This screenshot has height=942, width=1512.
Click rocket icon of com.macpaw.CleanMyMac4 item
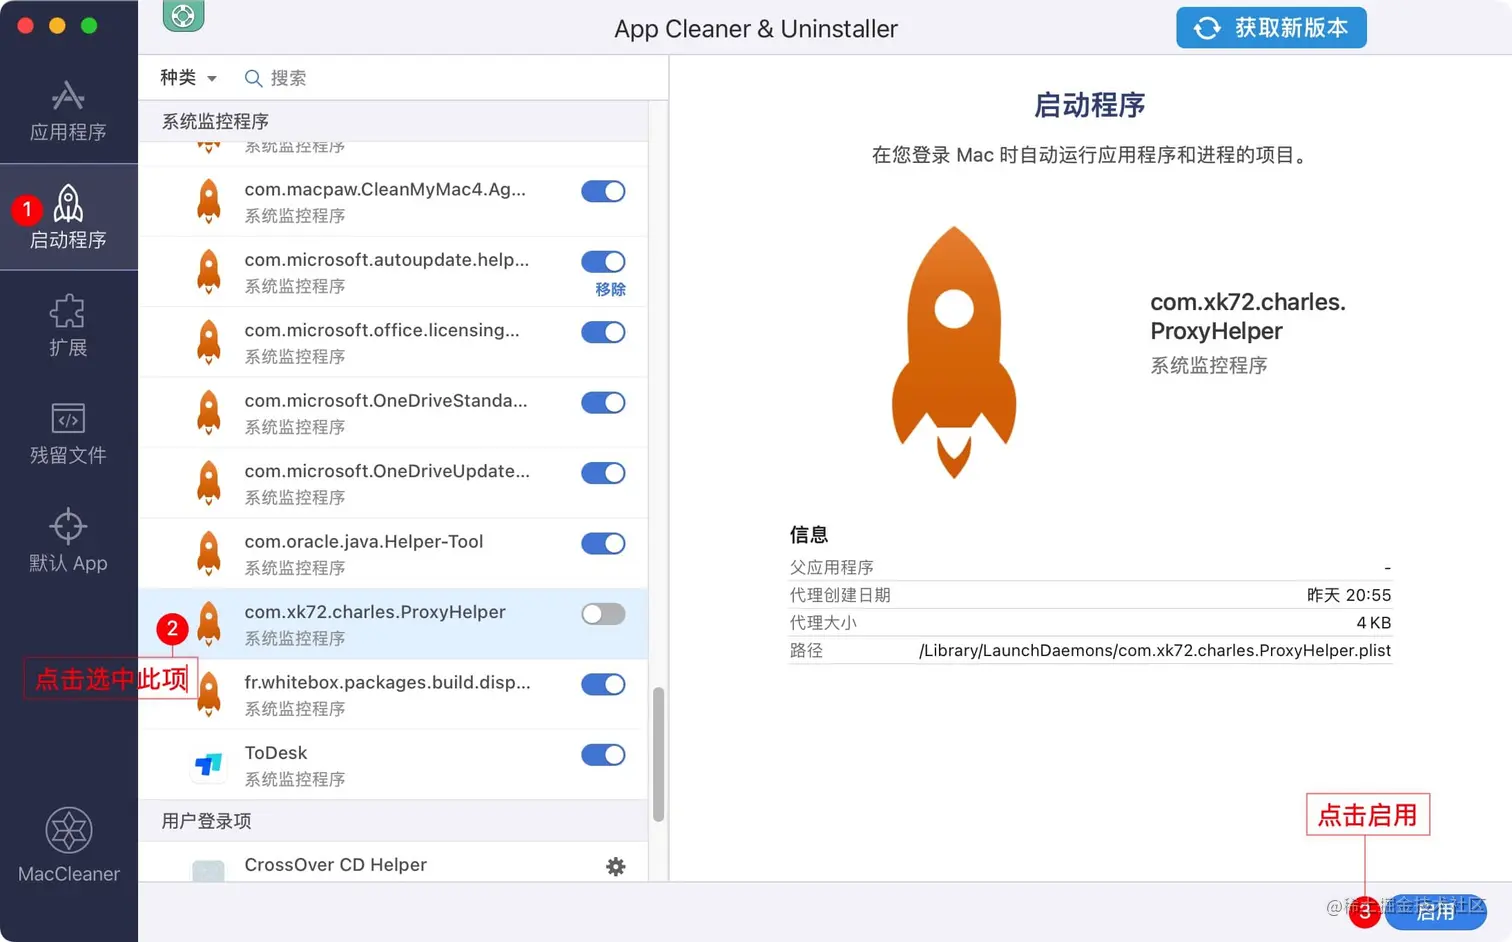(x=208, y=201)
